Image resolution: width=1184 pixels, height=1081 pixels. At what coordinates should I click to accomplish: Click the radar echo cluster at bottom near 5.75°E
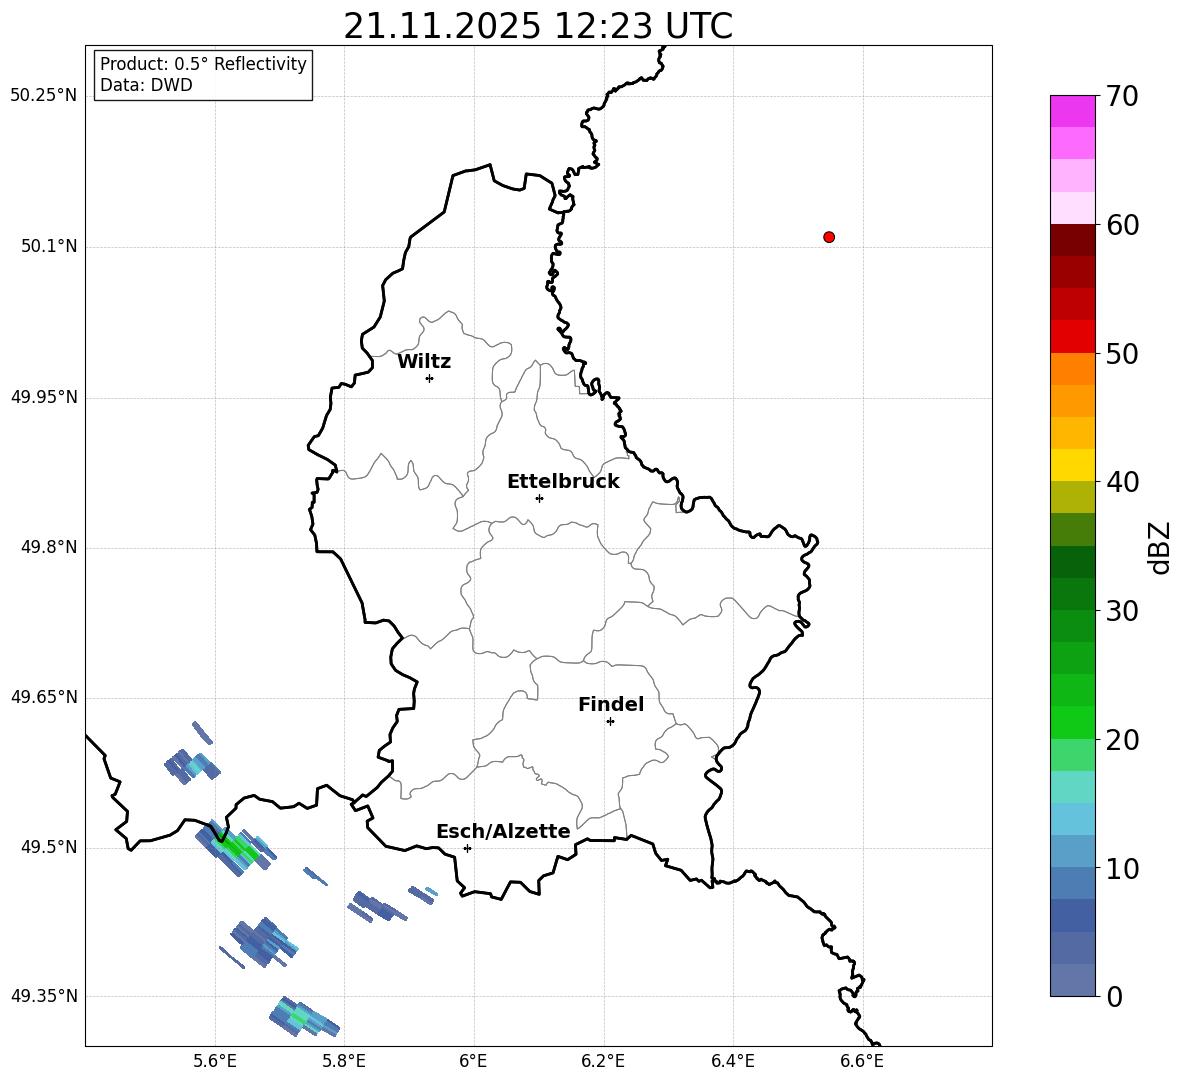tap(304, 1018)
